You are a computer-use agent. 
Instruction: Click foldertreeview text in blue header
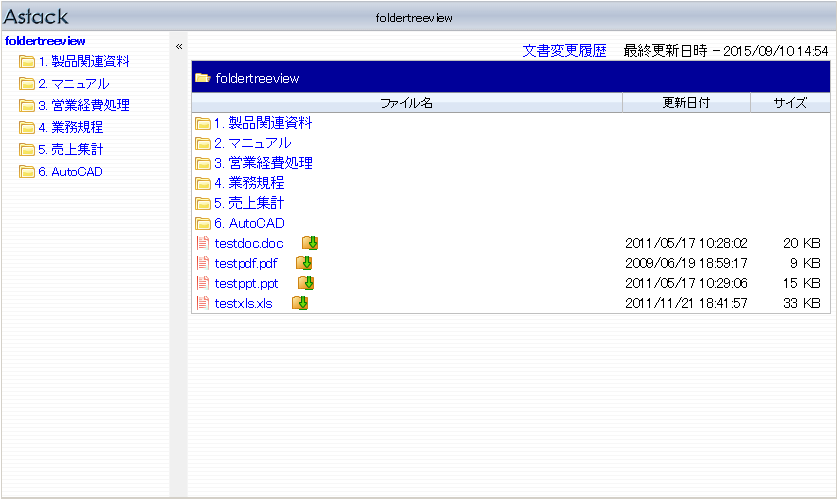click(257, 79)
